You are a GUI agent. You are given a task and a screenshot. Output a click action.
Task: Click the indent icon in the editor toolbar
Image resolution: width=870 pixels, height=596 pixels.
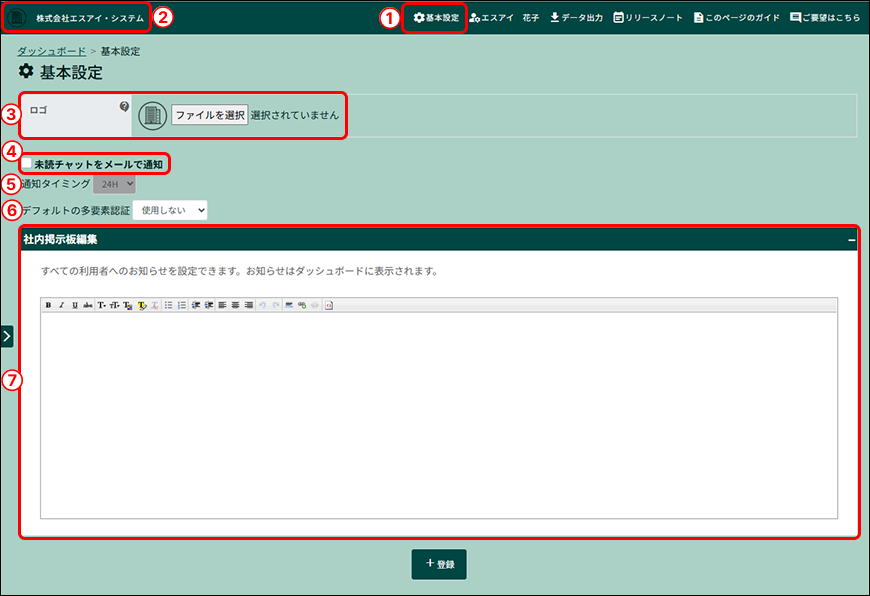(x=209, y=305)
